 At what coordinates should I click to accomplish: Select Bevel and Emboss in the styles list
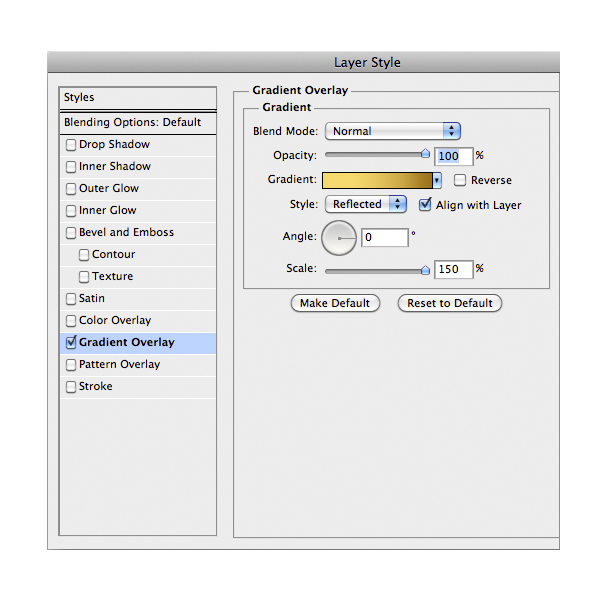pyautogui.click(x=126, y=233)
